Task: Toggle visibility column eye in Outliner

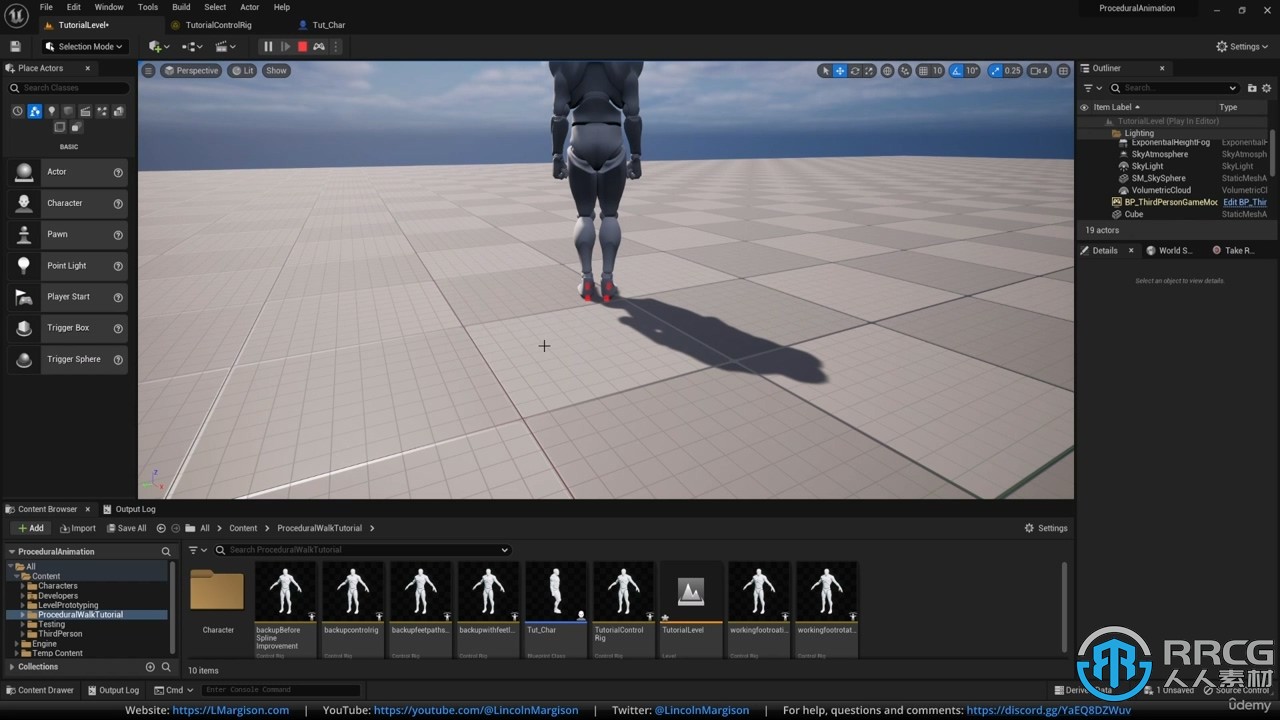Action: 1084,107
